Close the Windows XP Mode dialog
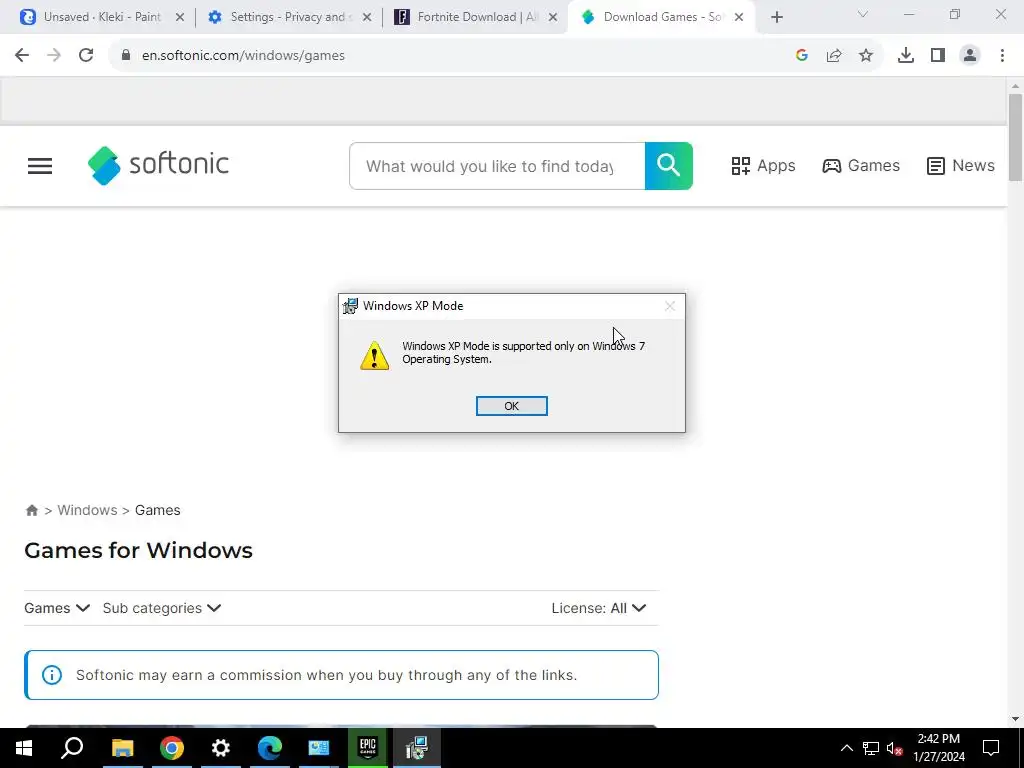This screenshot has height=768, width=1024. (669, 306)
